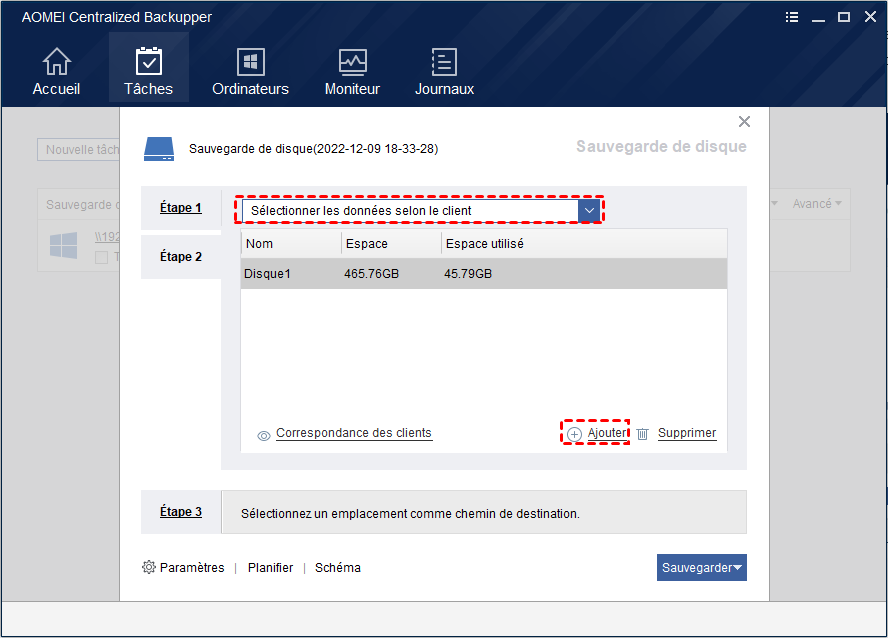Edit task name Sauvegarde de disque(2022-12-09 18-33-28)
This screenshot has height=638, width=888.
[313, 149]
